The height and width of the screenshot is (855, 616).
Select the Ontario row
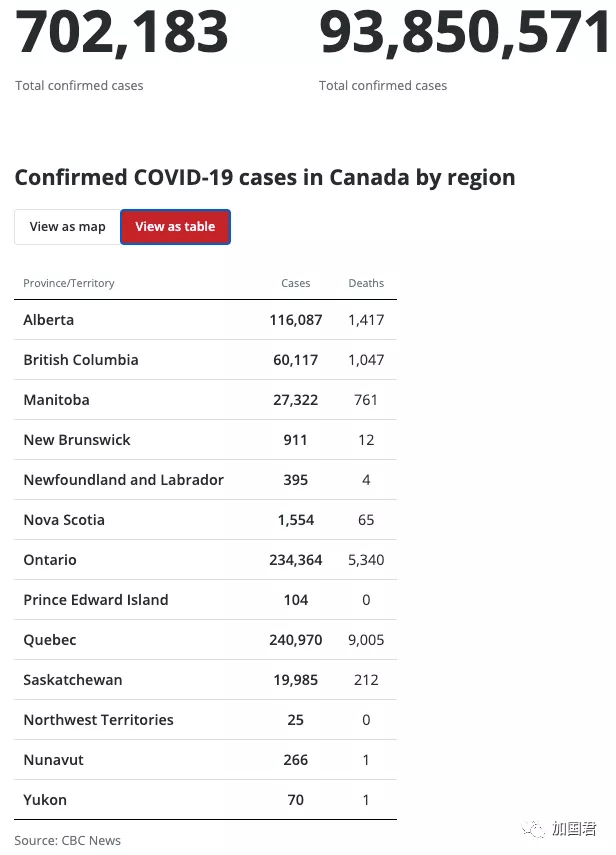tap(206, 559)
